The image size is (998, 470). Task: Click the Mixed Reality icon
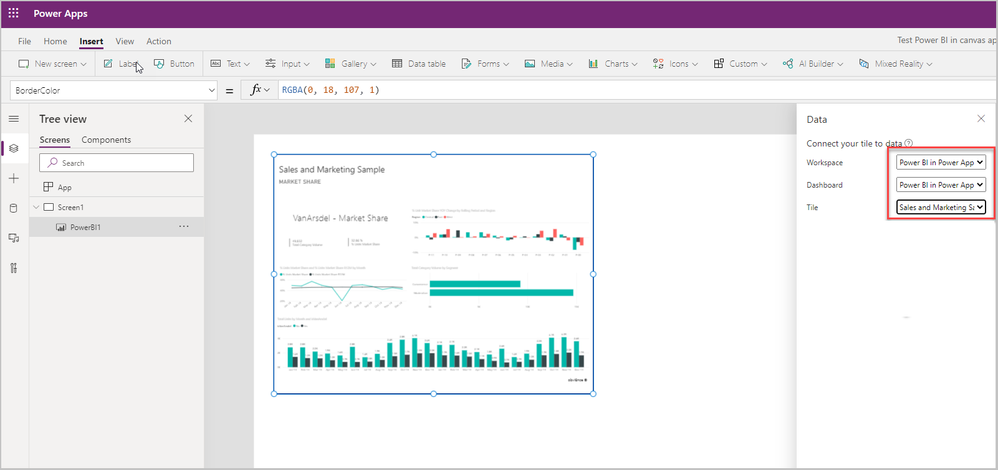point(864,64)
